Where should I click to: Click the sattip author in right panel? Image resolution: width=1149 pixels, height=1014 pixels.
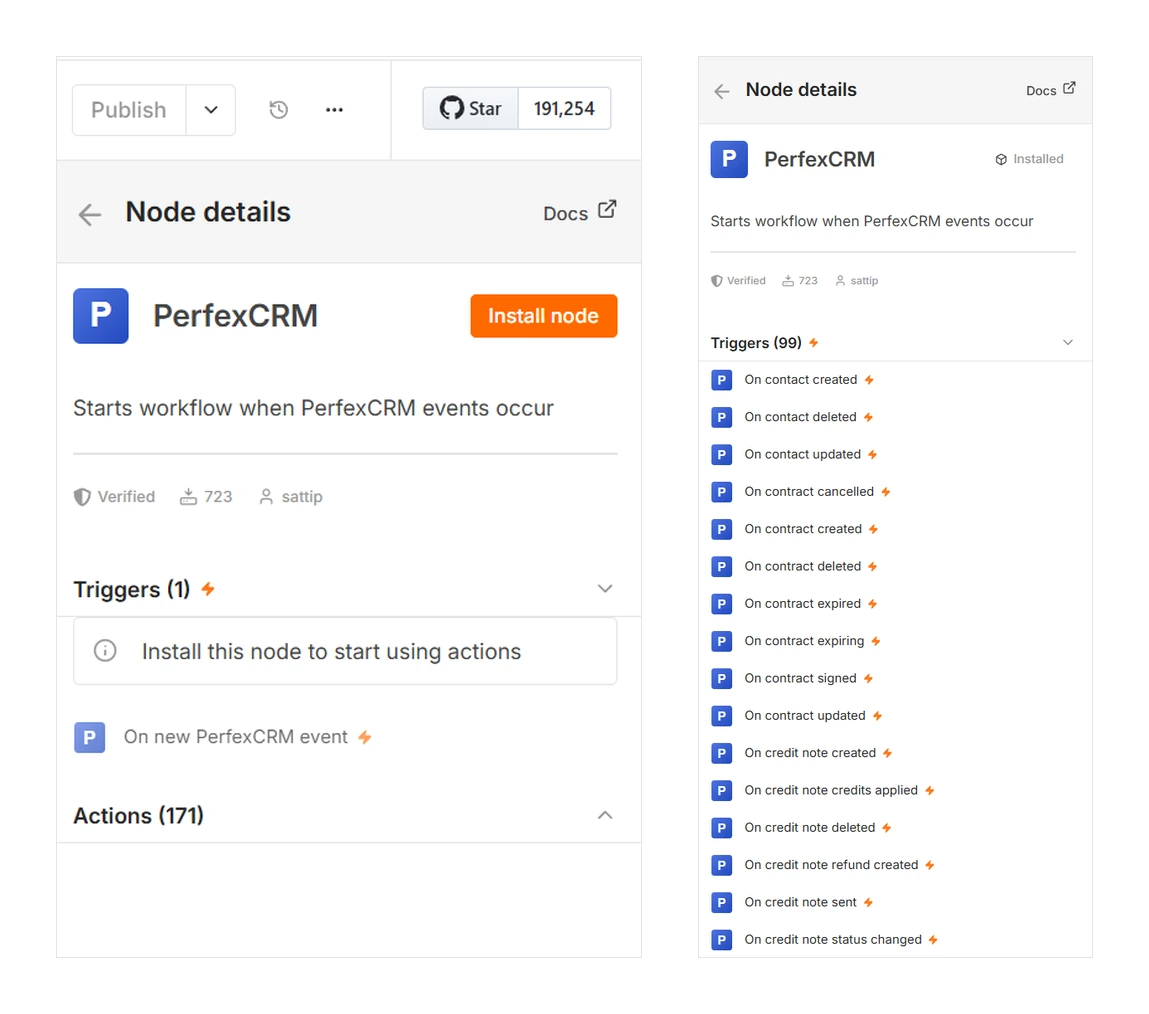point(857,281)
